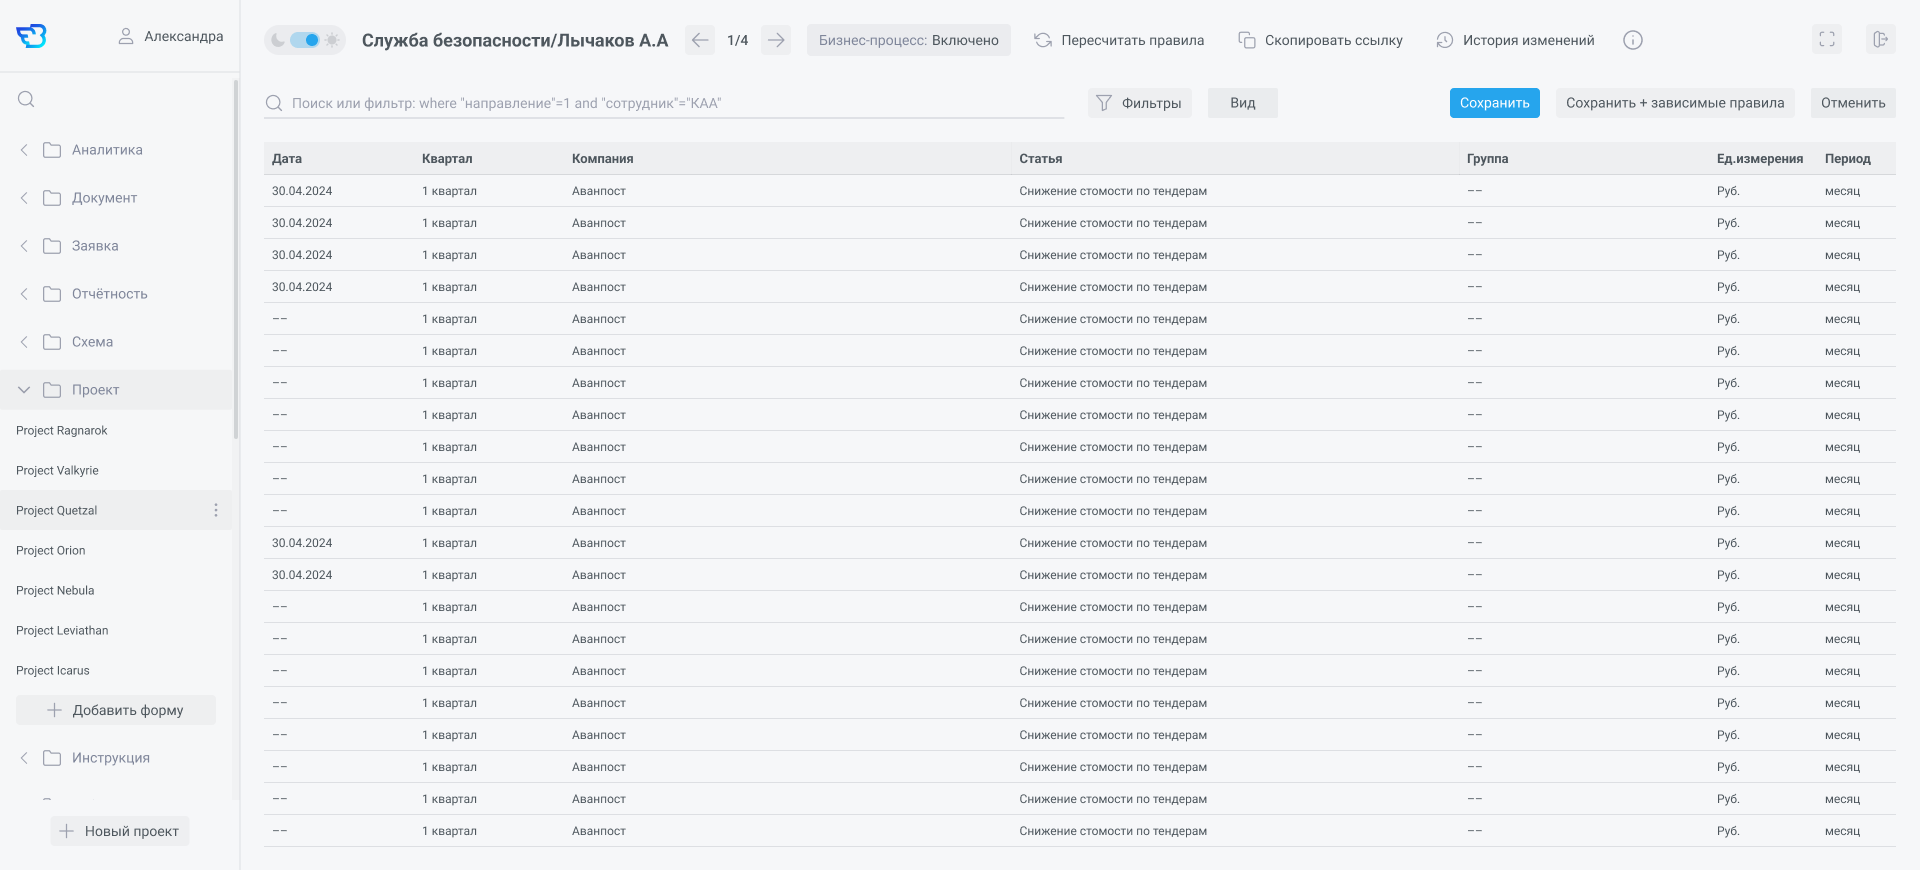The height and width of the screenshot is (870, 1920).
Task: Click Скопировать ссылку button
Action: (x=1320, y=40)
